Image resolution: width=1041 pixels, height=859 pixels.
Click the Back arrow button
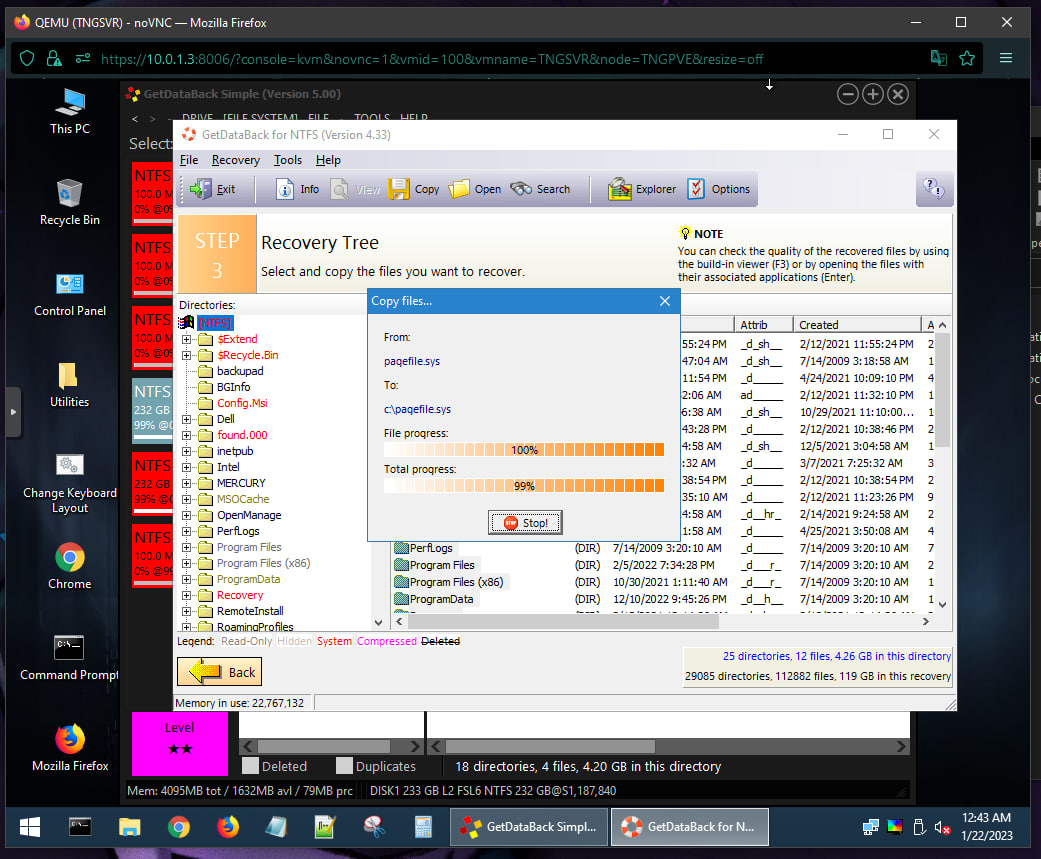(x=220, y=672)
